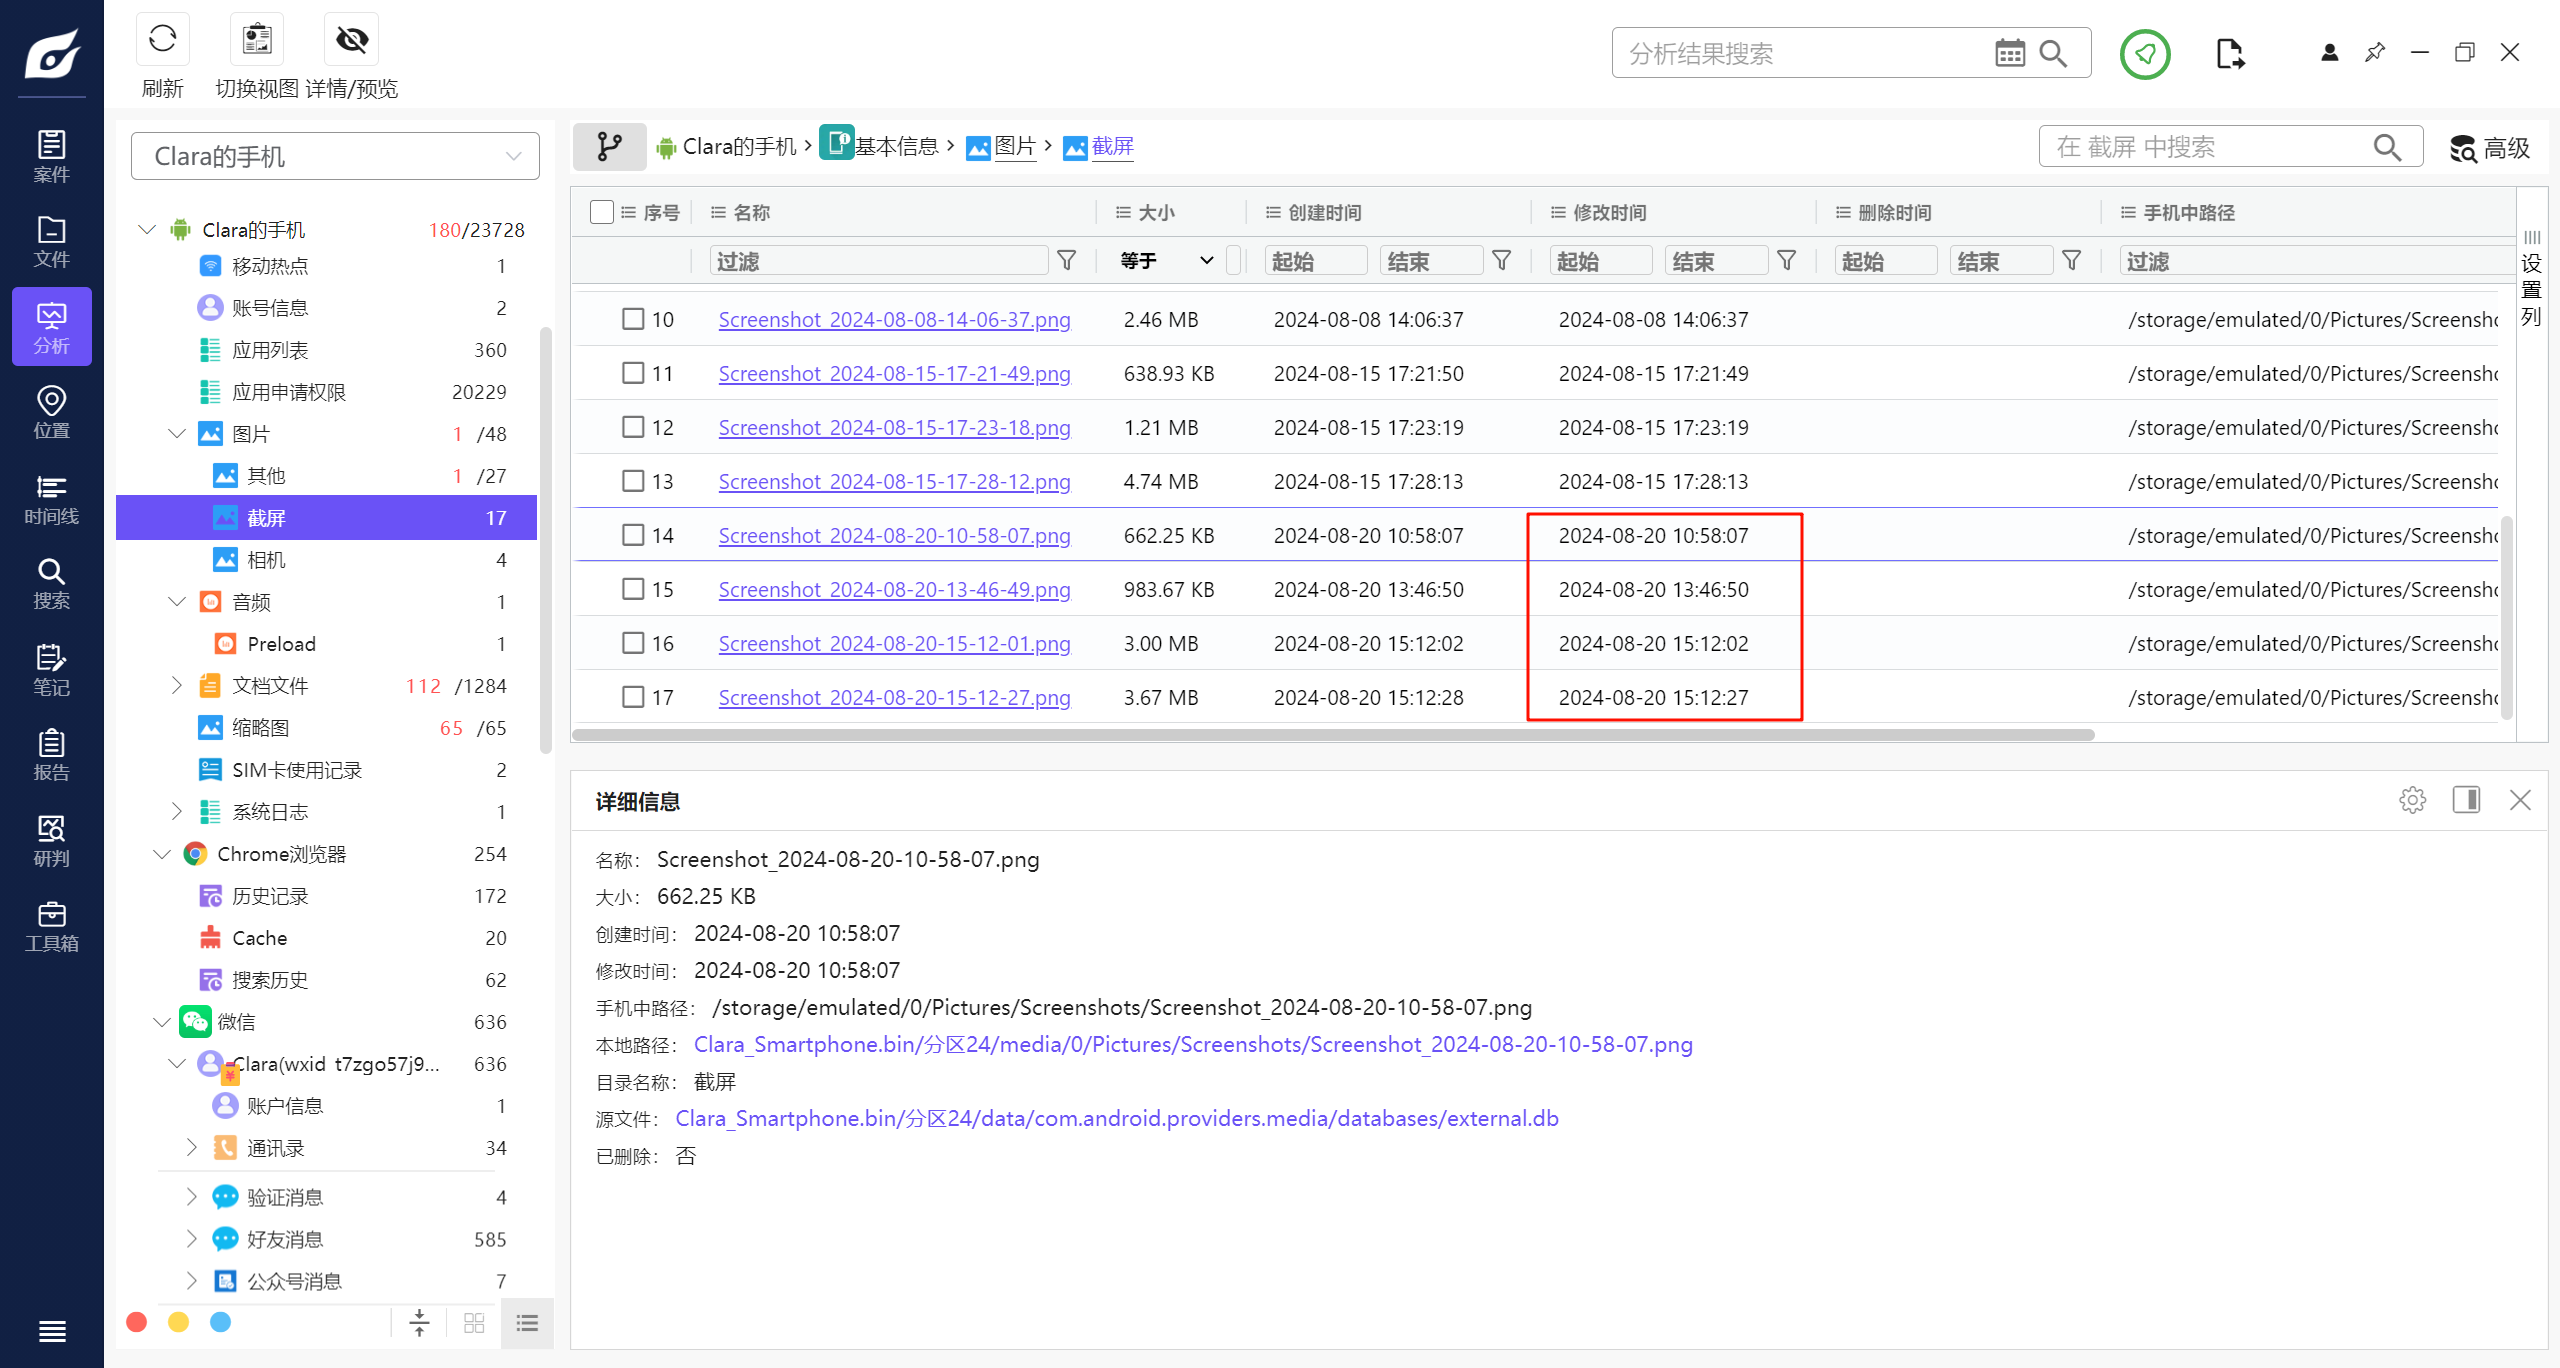Viewport: 2560px width, 1368px height.
Task: Toggle the details/preview eye icon
Action: click(x=351, y=40)
